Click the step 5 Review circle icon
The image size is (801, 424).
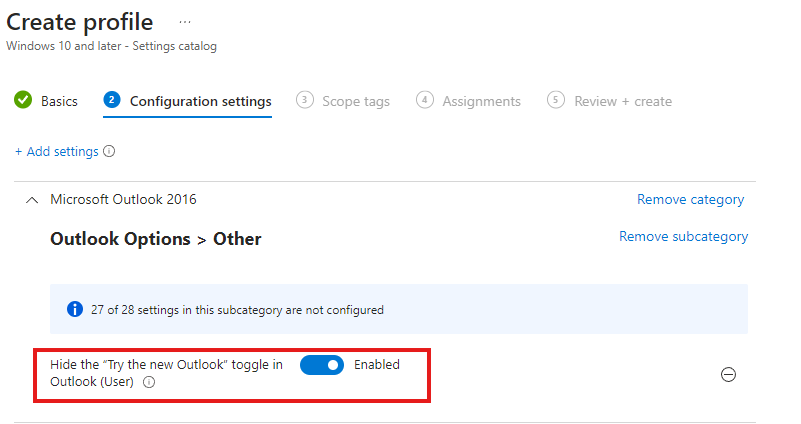[x=556, y=100]
